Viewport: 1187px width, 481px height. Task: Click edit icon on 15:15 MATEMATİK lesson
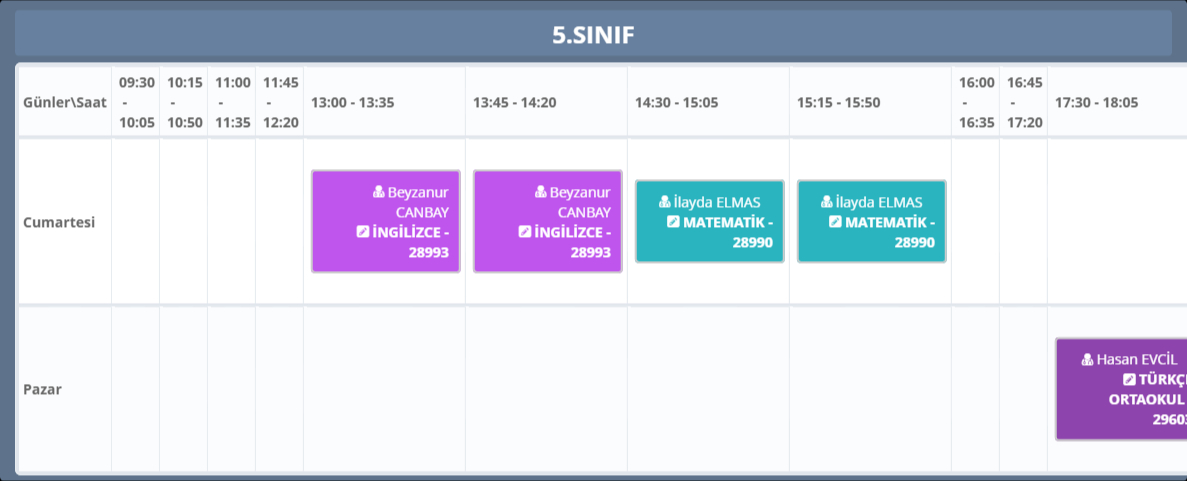pyautogui.click(x=835, y=222)
